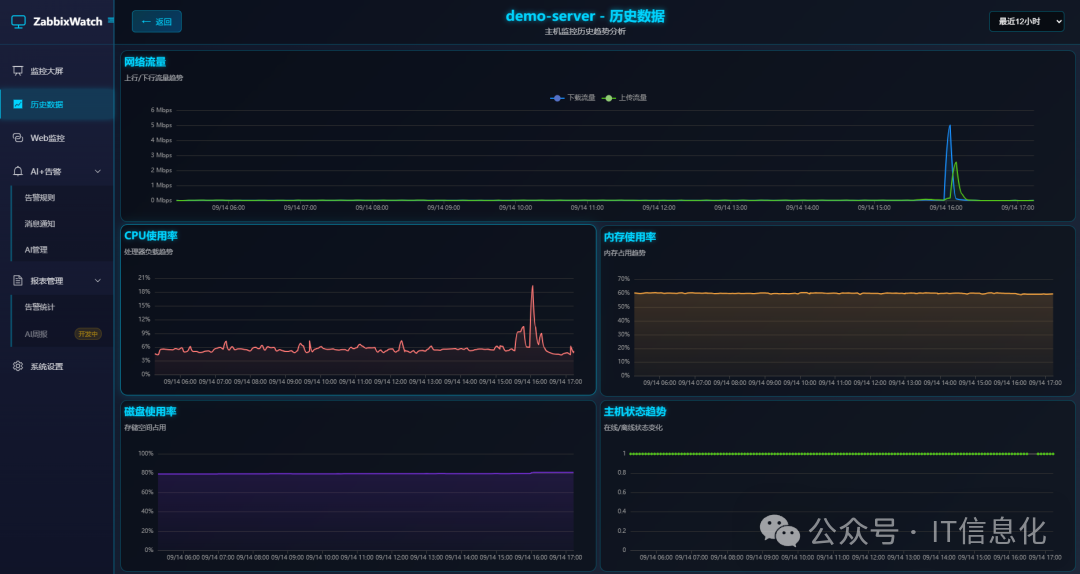Collapse the sidebar using the icon beside ZabbixWatch
The image size is (1080, 574).
pos(110,19)
